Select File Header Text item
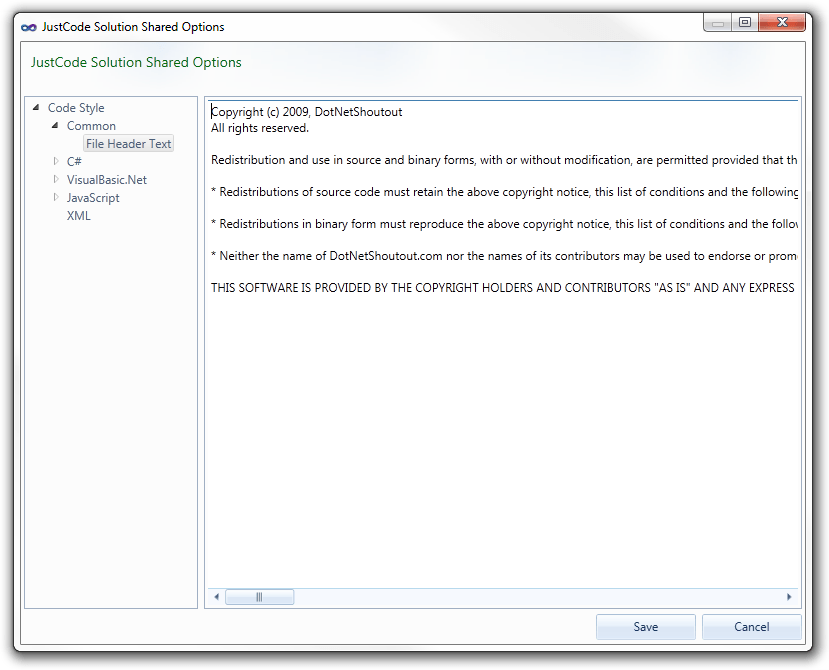The width and height of the screenshot is (829, 670). tap(128, 144)
